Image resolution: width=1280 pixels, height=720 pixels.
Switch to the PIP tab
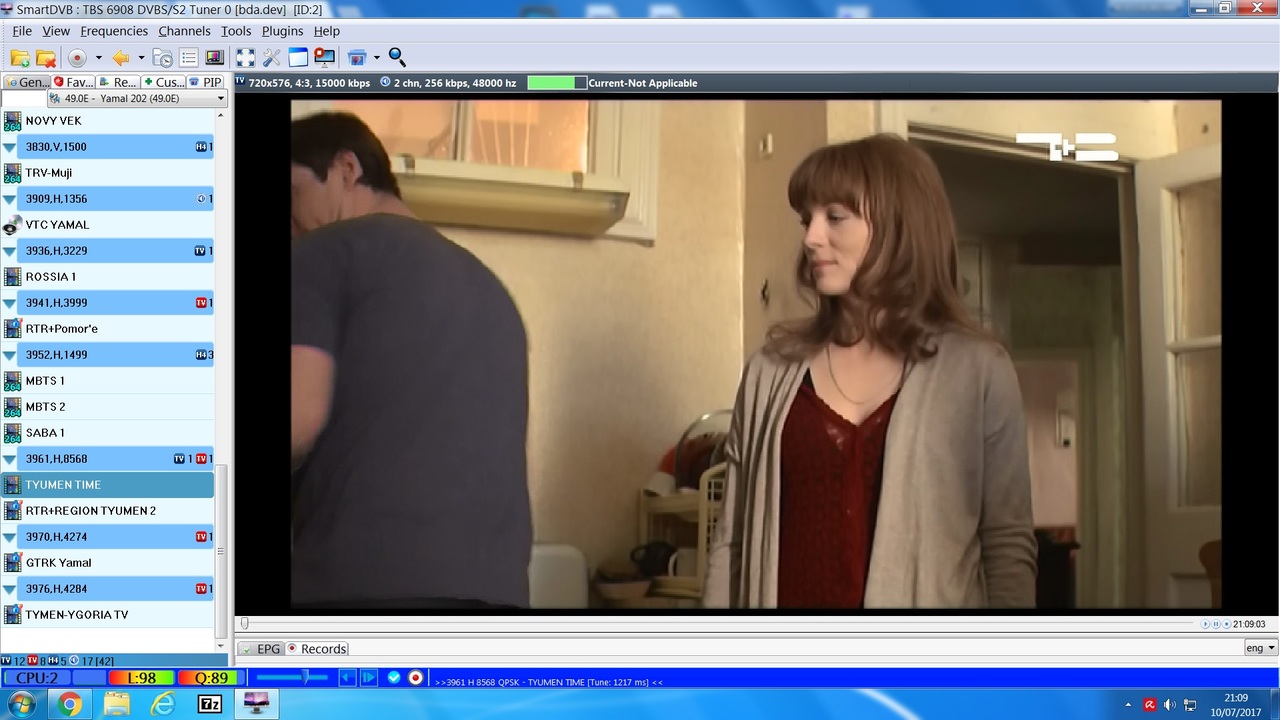click(x=206, y=82)
